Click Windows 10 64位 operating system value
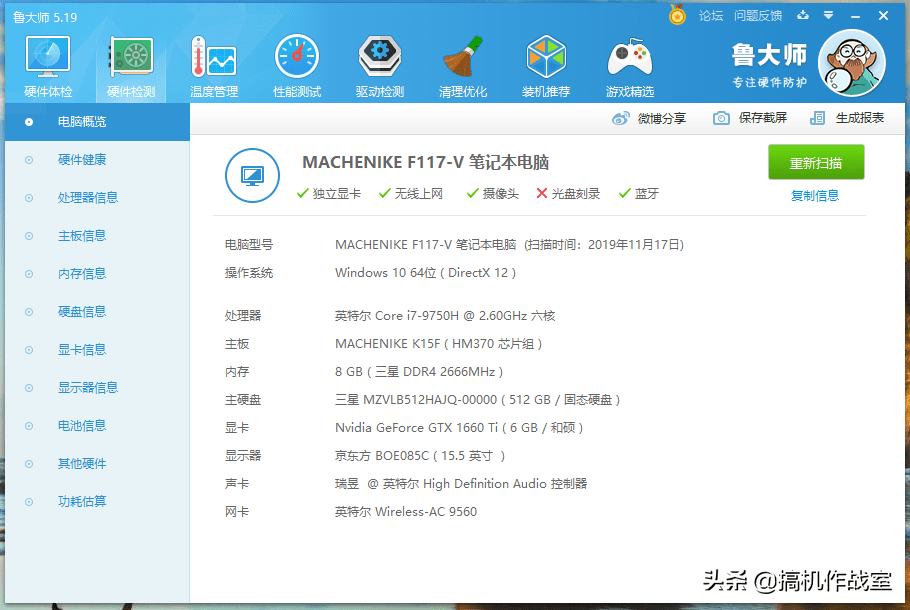 [x=425, y=273]
